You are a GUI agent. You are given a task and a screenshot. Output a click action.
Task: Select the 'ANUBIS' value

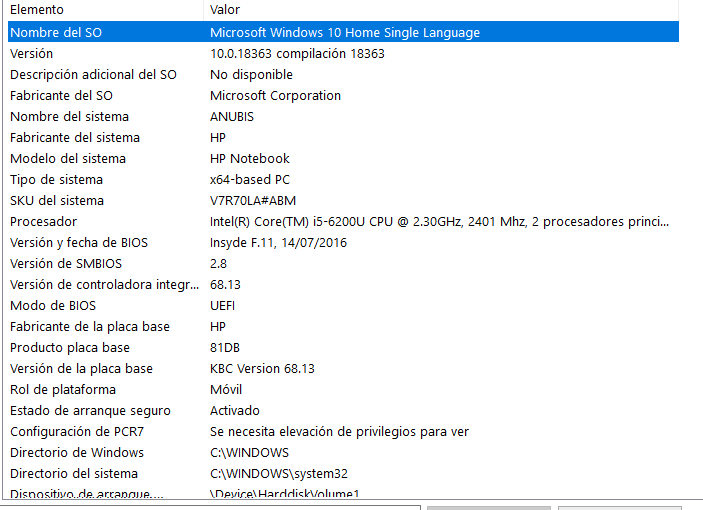[232, 117]
